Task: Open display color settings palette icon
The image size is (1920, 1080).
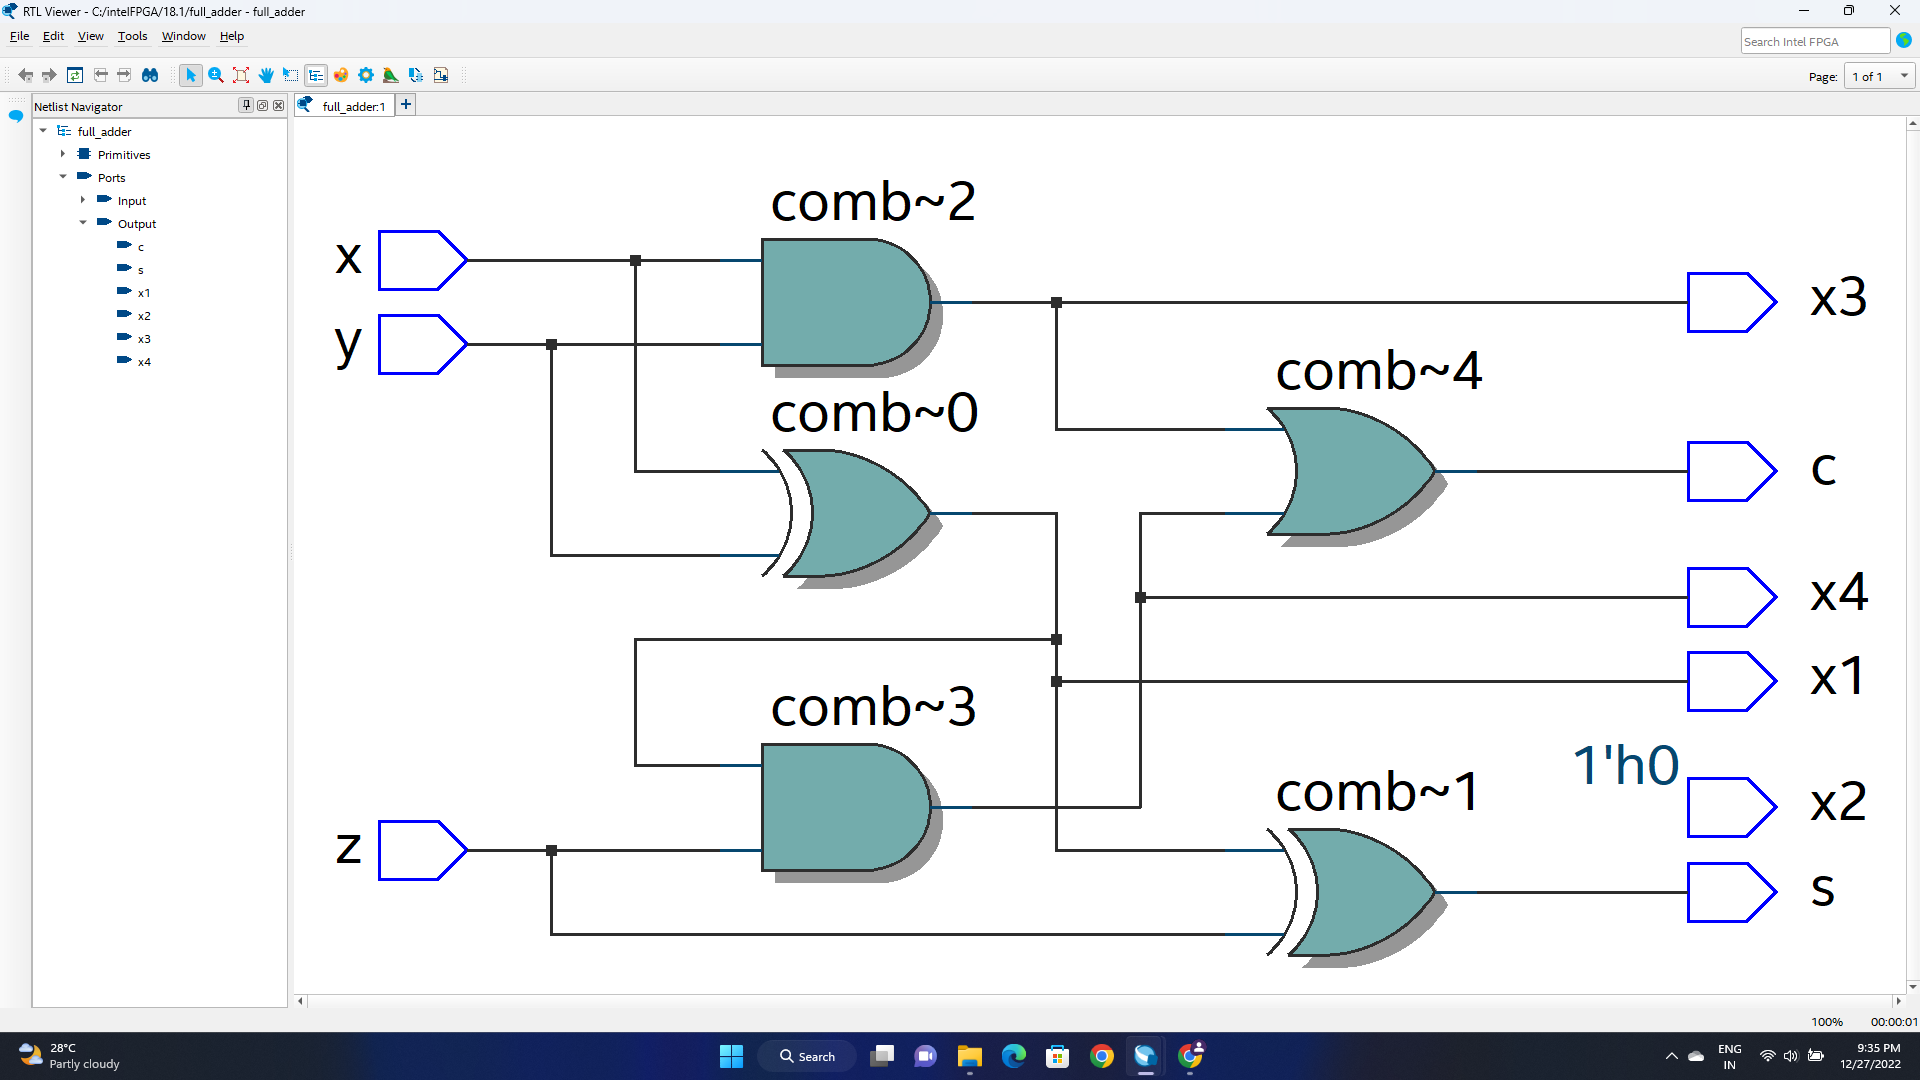Action: 341,75
